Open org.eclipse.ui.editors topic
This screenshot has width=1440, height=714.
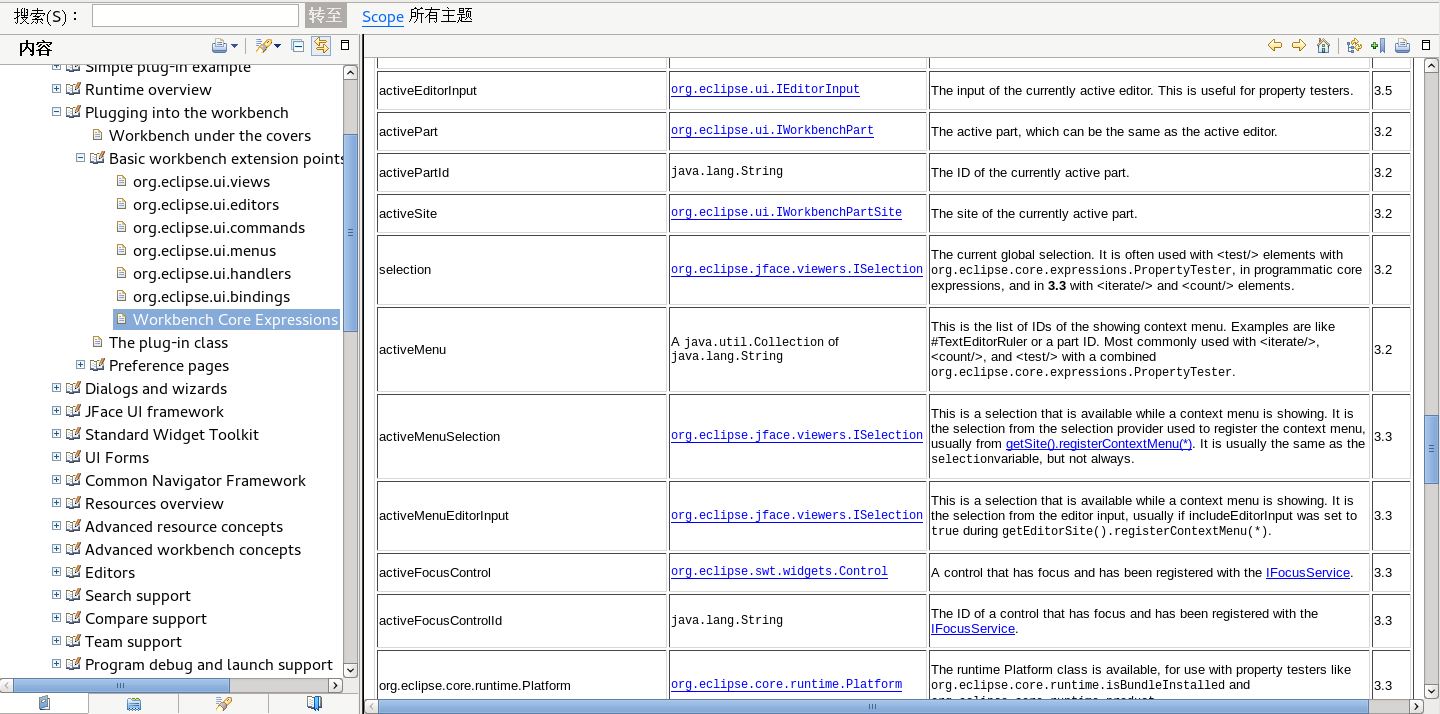206,204
